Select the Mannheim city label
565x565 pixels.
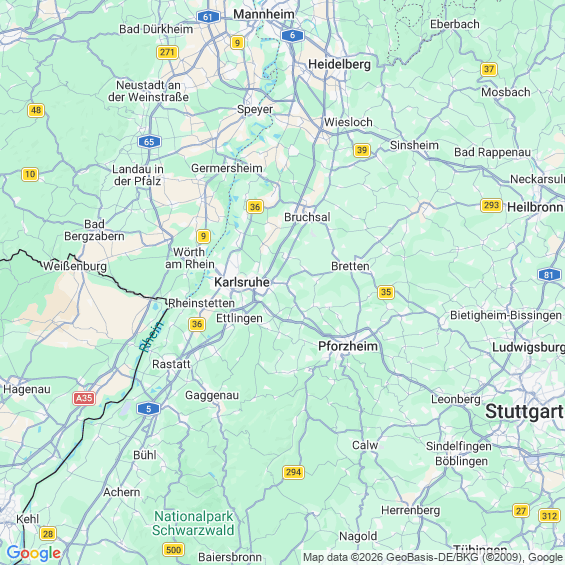[x=264, y=14]
